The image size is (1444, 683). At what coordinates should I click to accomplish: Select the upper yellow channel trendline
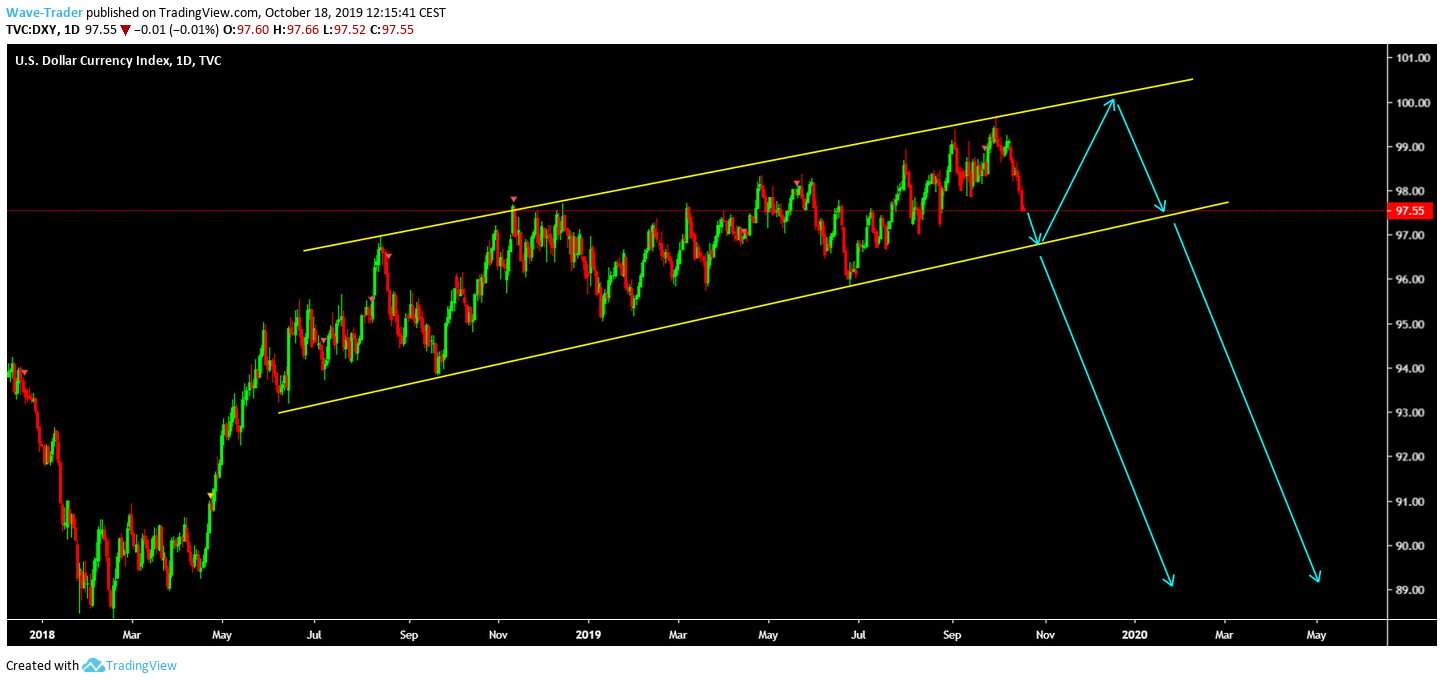(x=750, y=164)
